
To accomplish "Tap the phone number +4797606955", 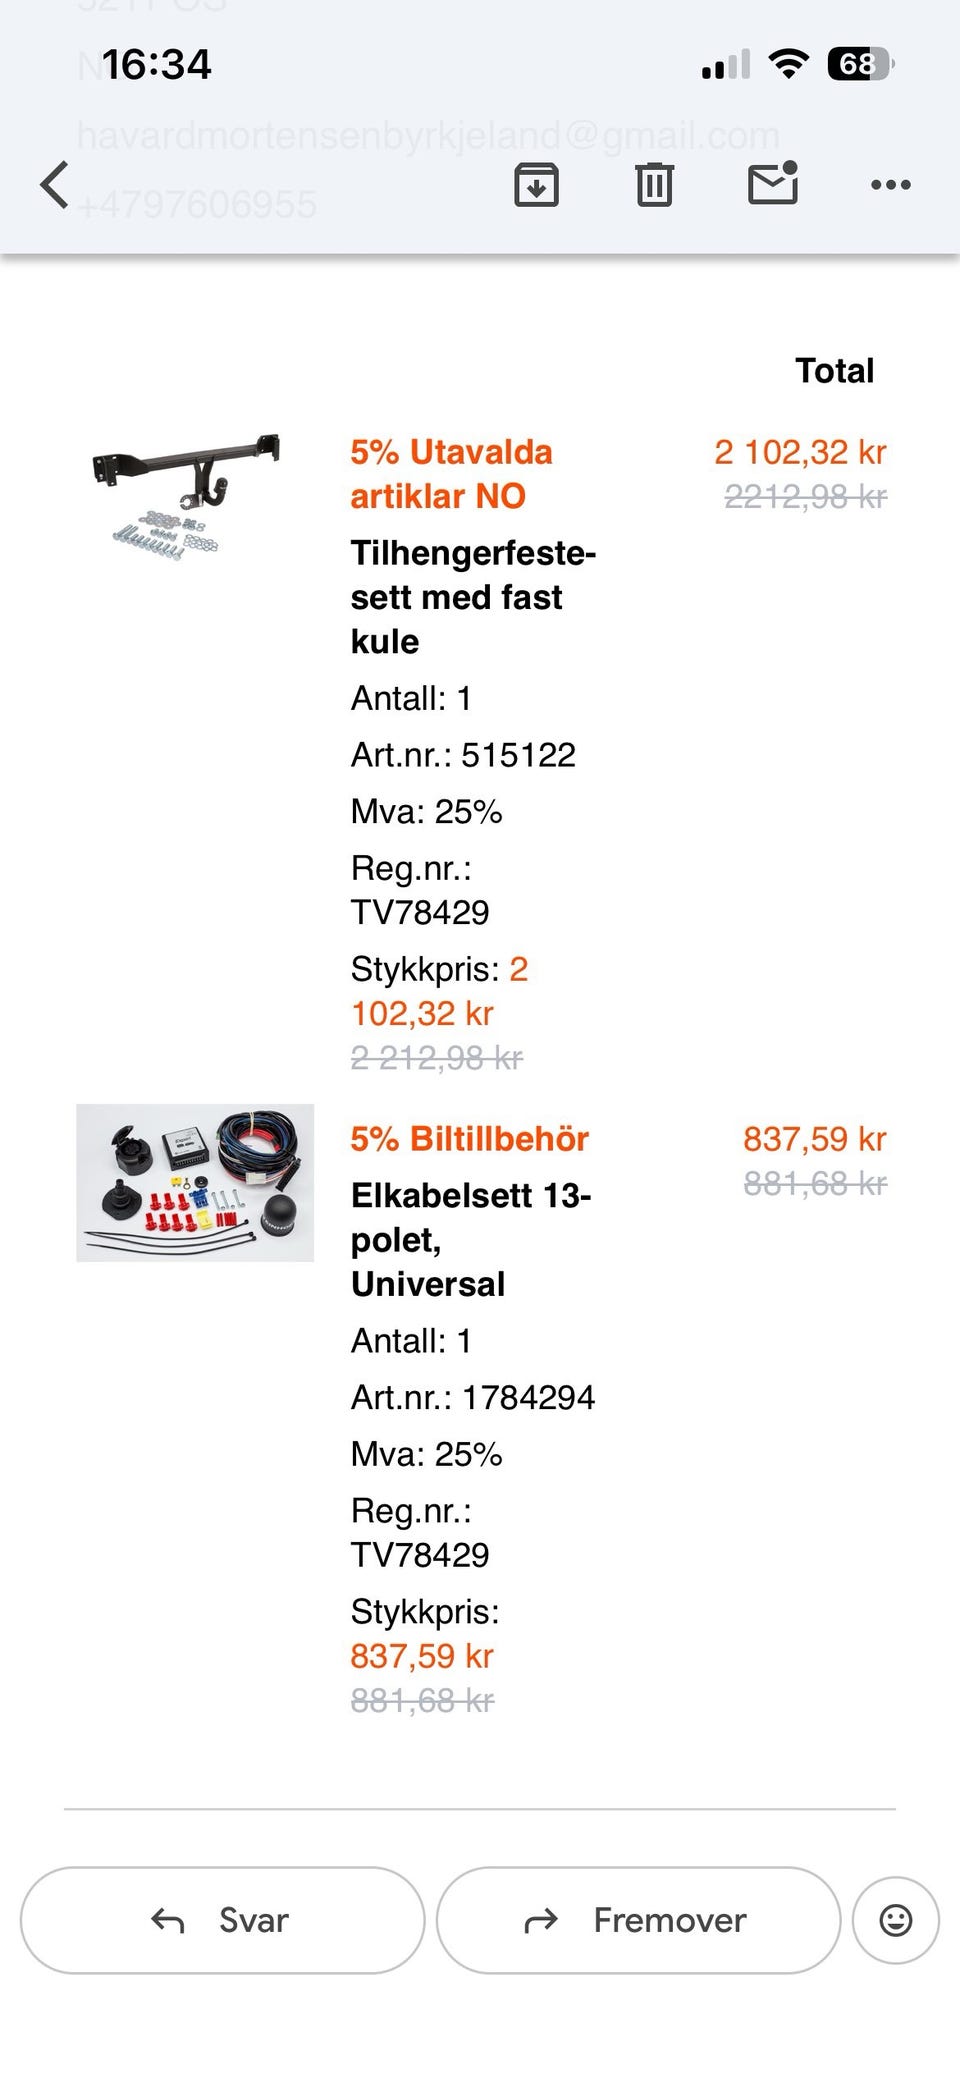I will click(x=196, y=205).
